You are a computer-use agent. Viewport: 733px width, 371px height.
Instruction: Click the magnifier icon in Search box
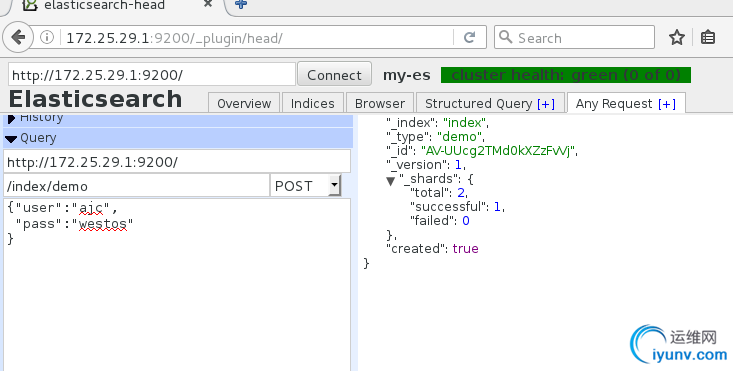(505, 37)
